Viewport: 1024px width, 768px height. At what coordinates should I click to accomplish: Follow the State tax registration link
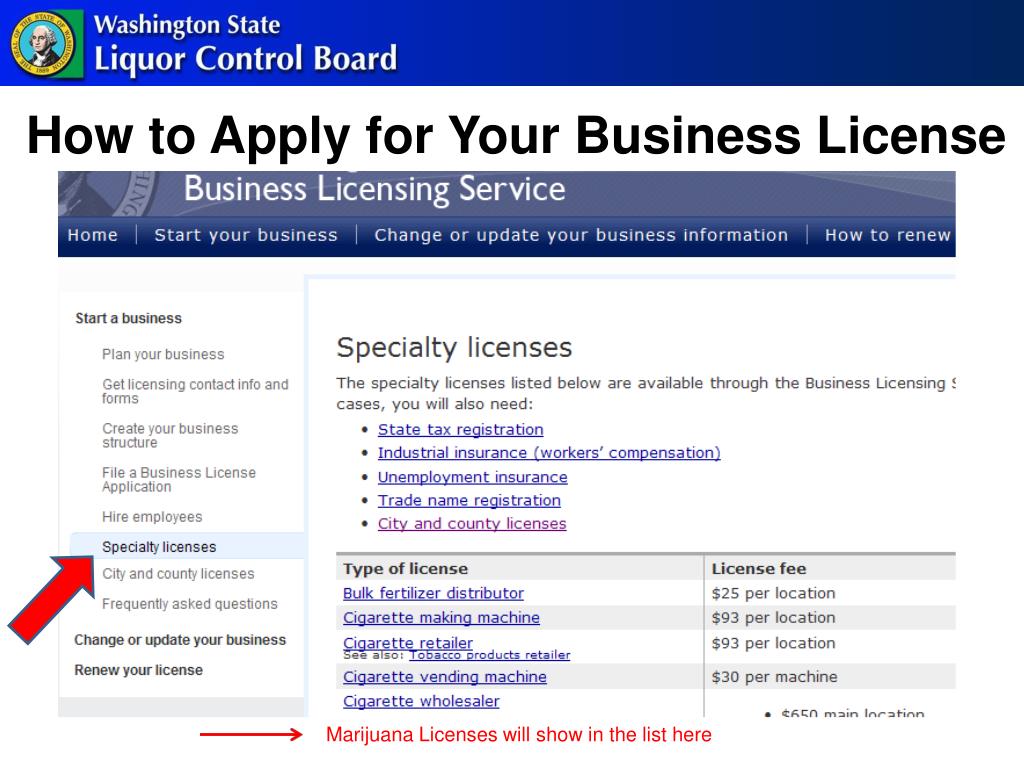click(460, 430)
